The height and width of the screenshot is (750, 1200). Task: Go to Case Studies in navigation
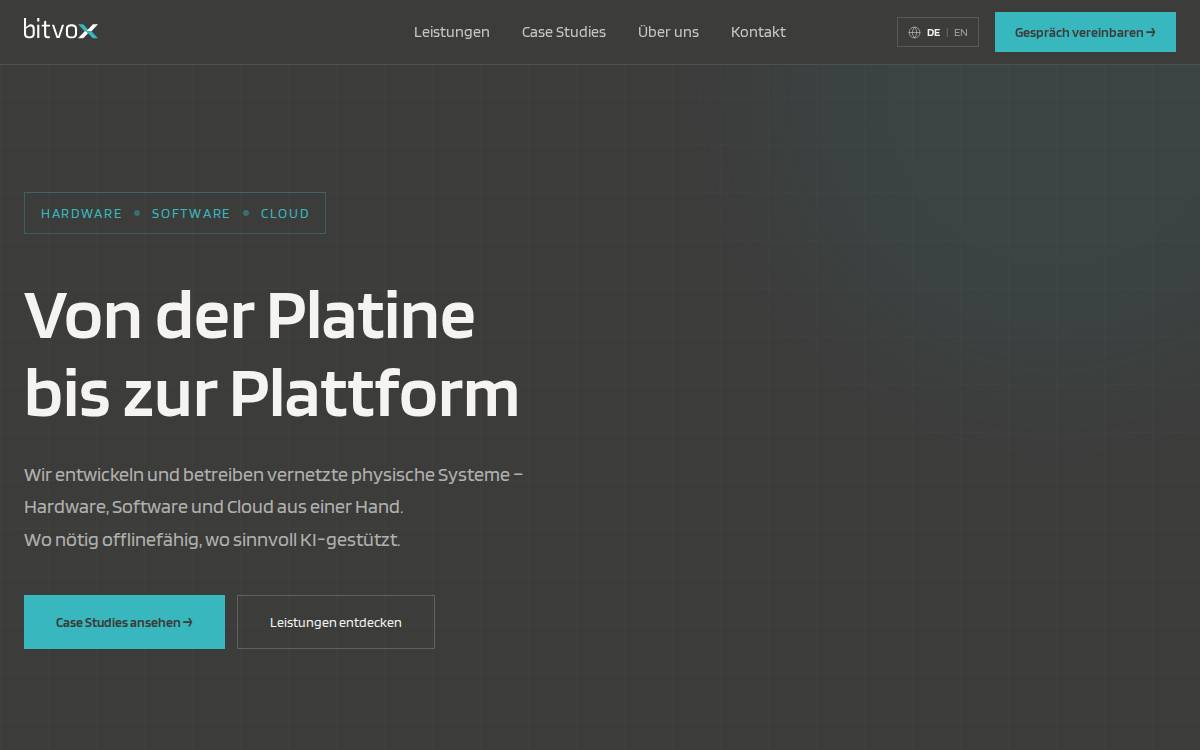(564, 32)
